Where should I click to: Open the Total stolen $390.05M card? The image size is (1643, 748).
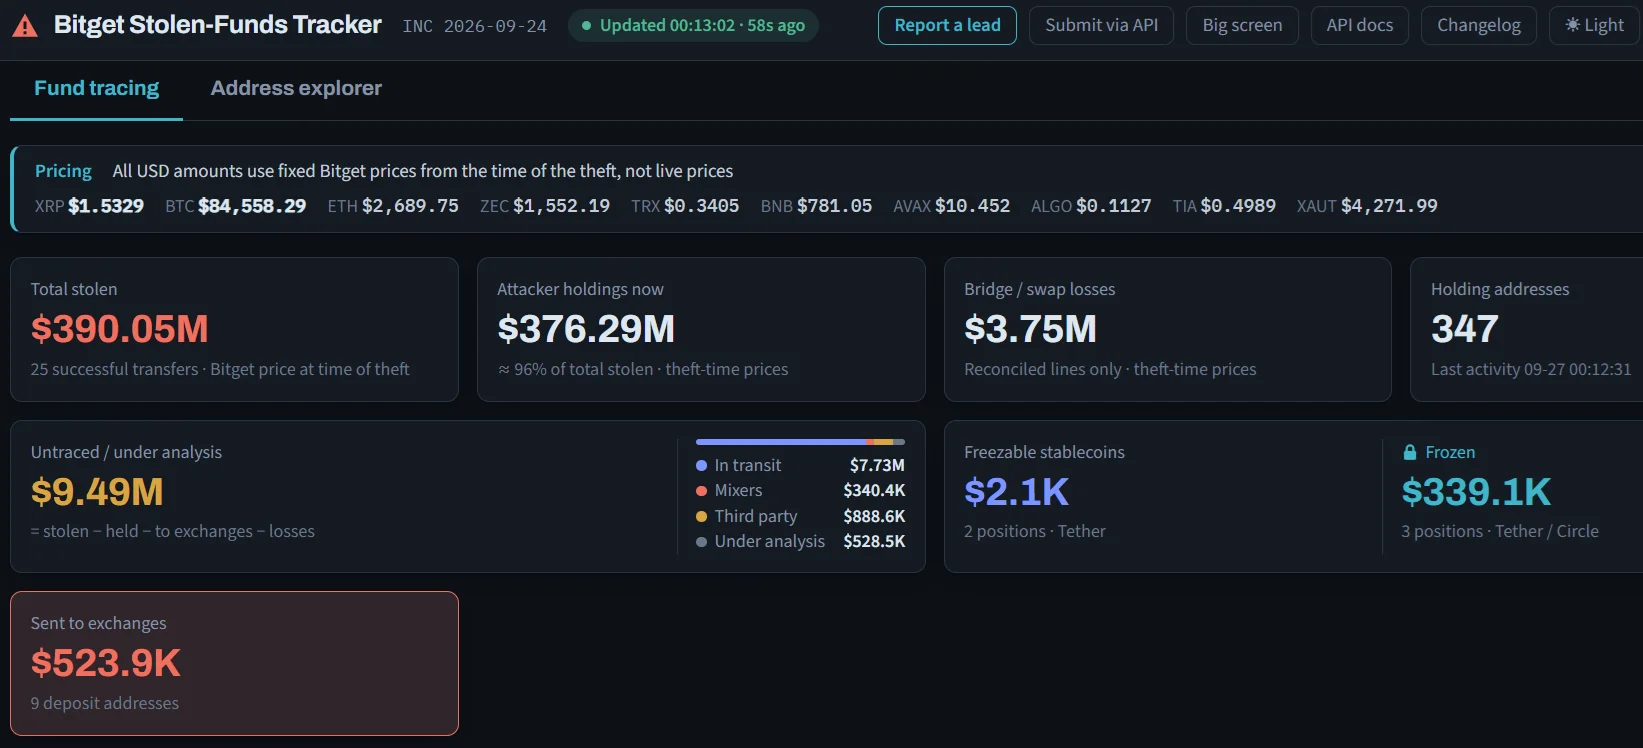tap(234, 329)
